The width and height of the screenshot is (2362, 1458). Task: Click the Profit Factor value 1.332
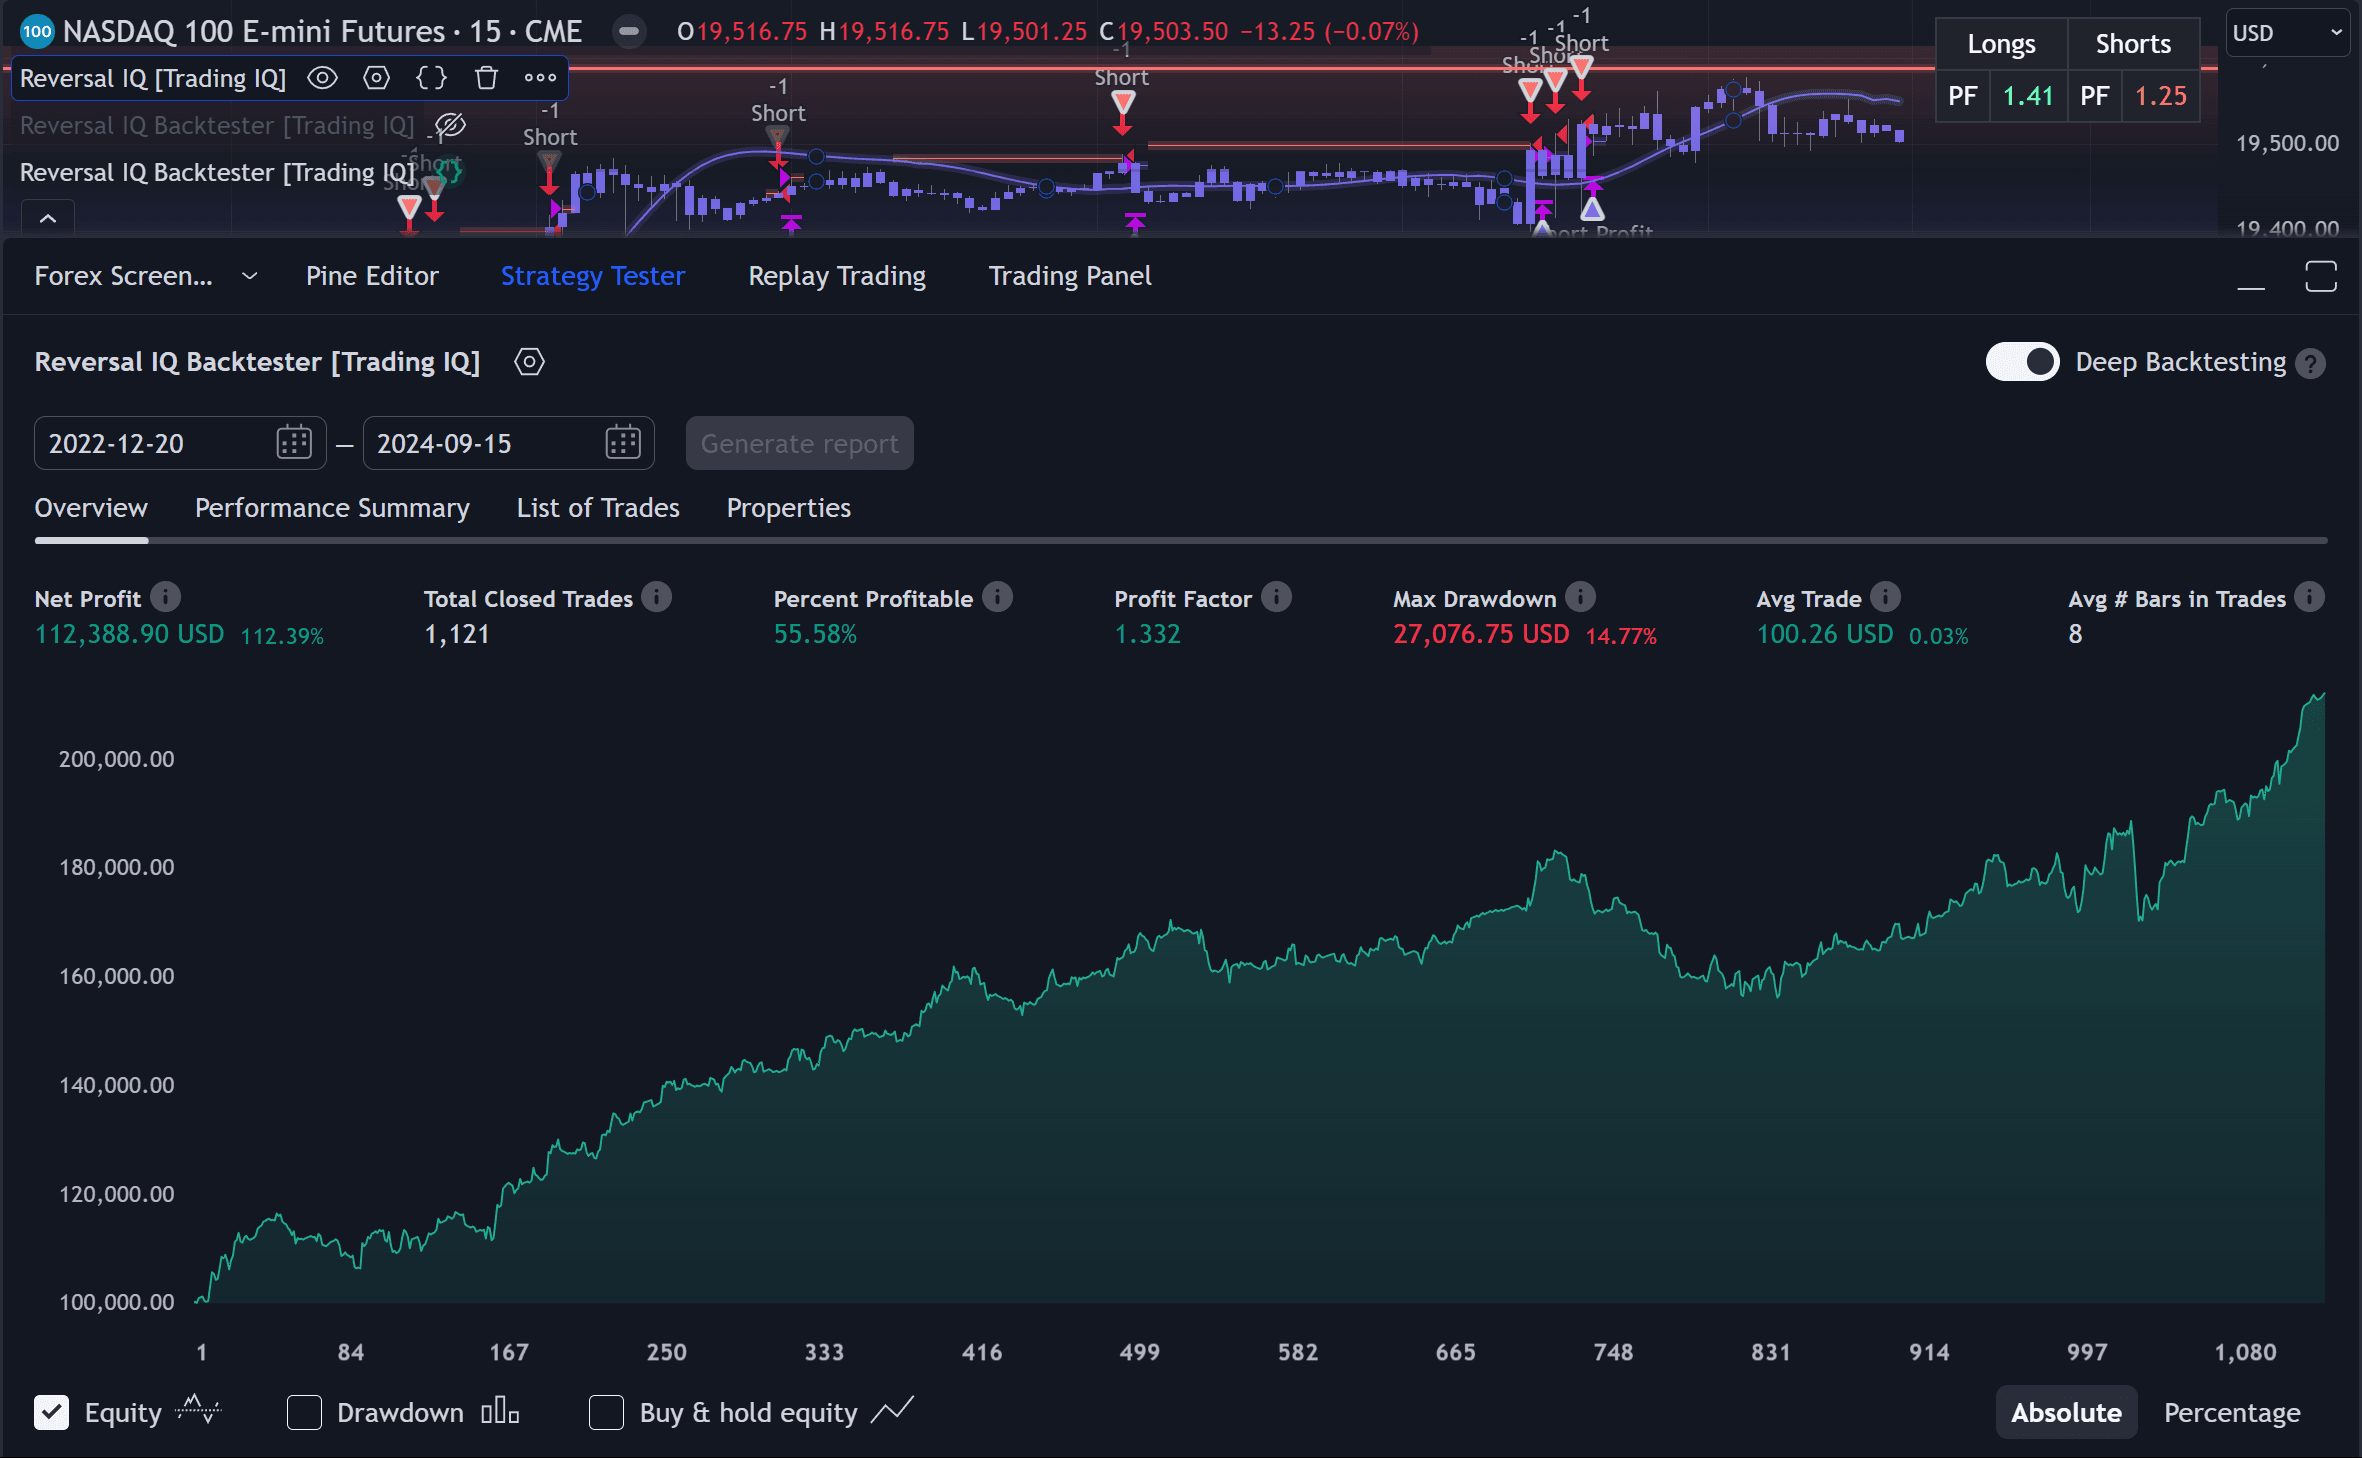[x=1148, y=634]
